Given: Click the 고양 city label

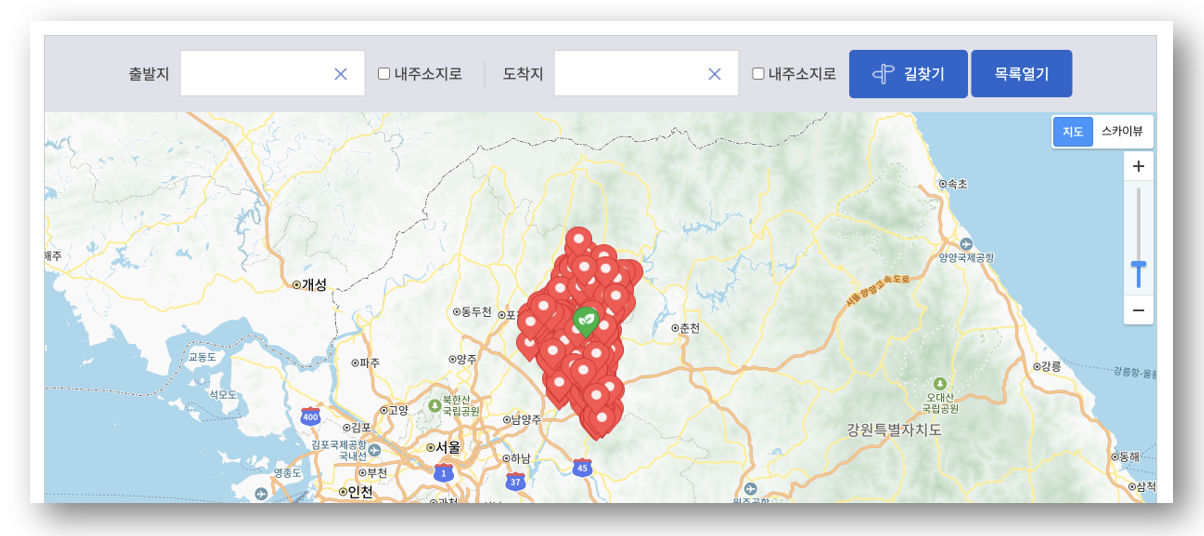Looking at the screenshot, I should [x=397, y=410].
